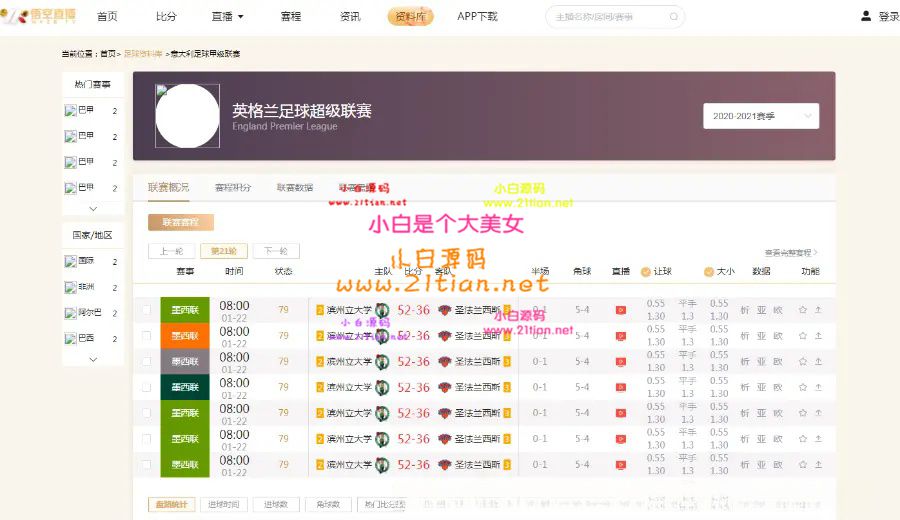
Task: Click the England Premier League round logo
Action: [187, 116]
